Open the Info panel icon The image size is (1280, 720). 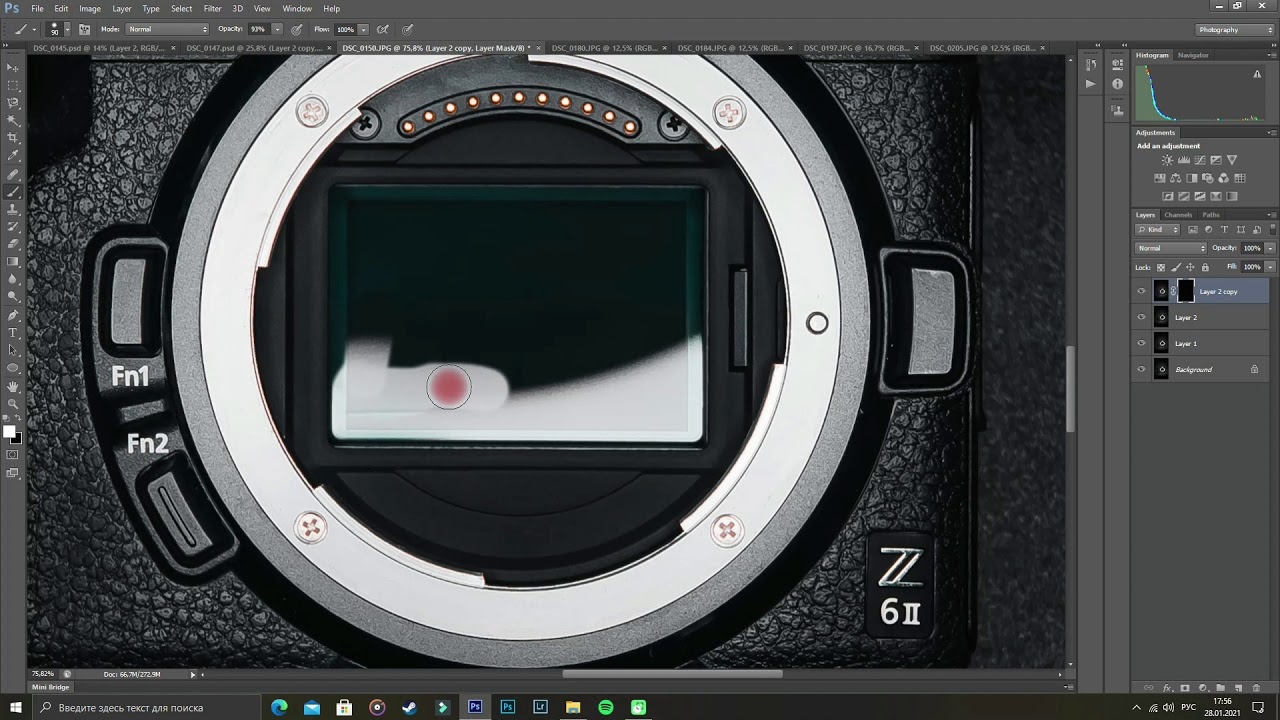1117,85
